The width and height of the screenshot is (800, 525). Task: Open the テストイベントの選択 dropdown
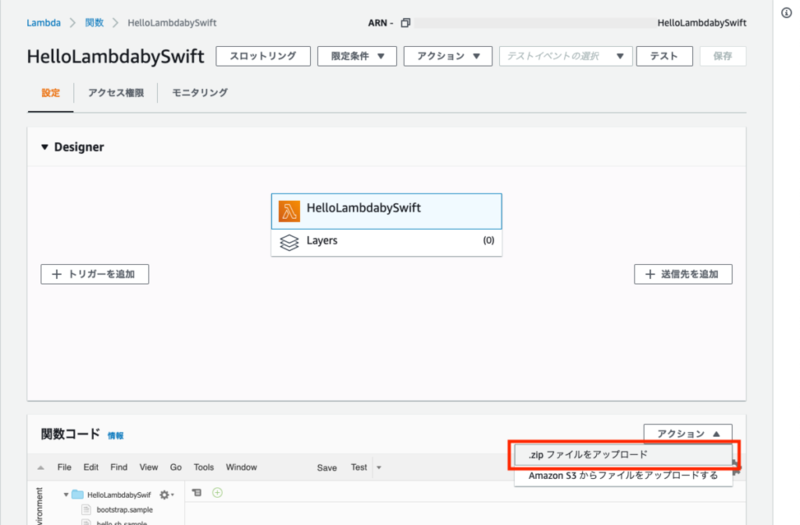(565, 56)
